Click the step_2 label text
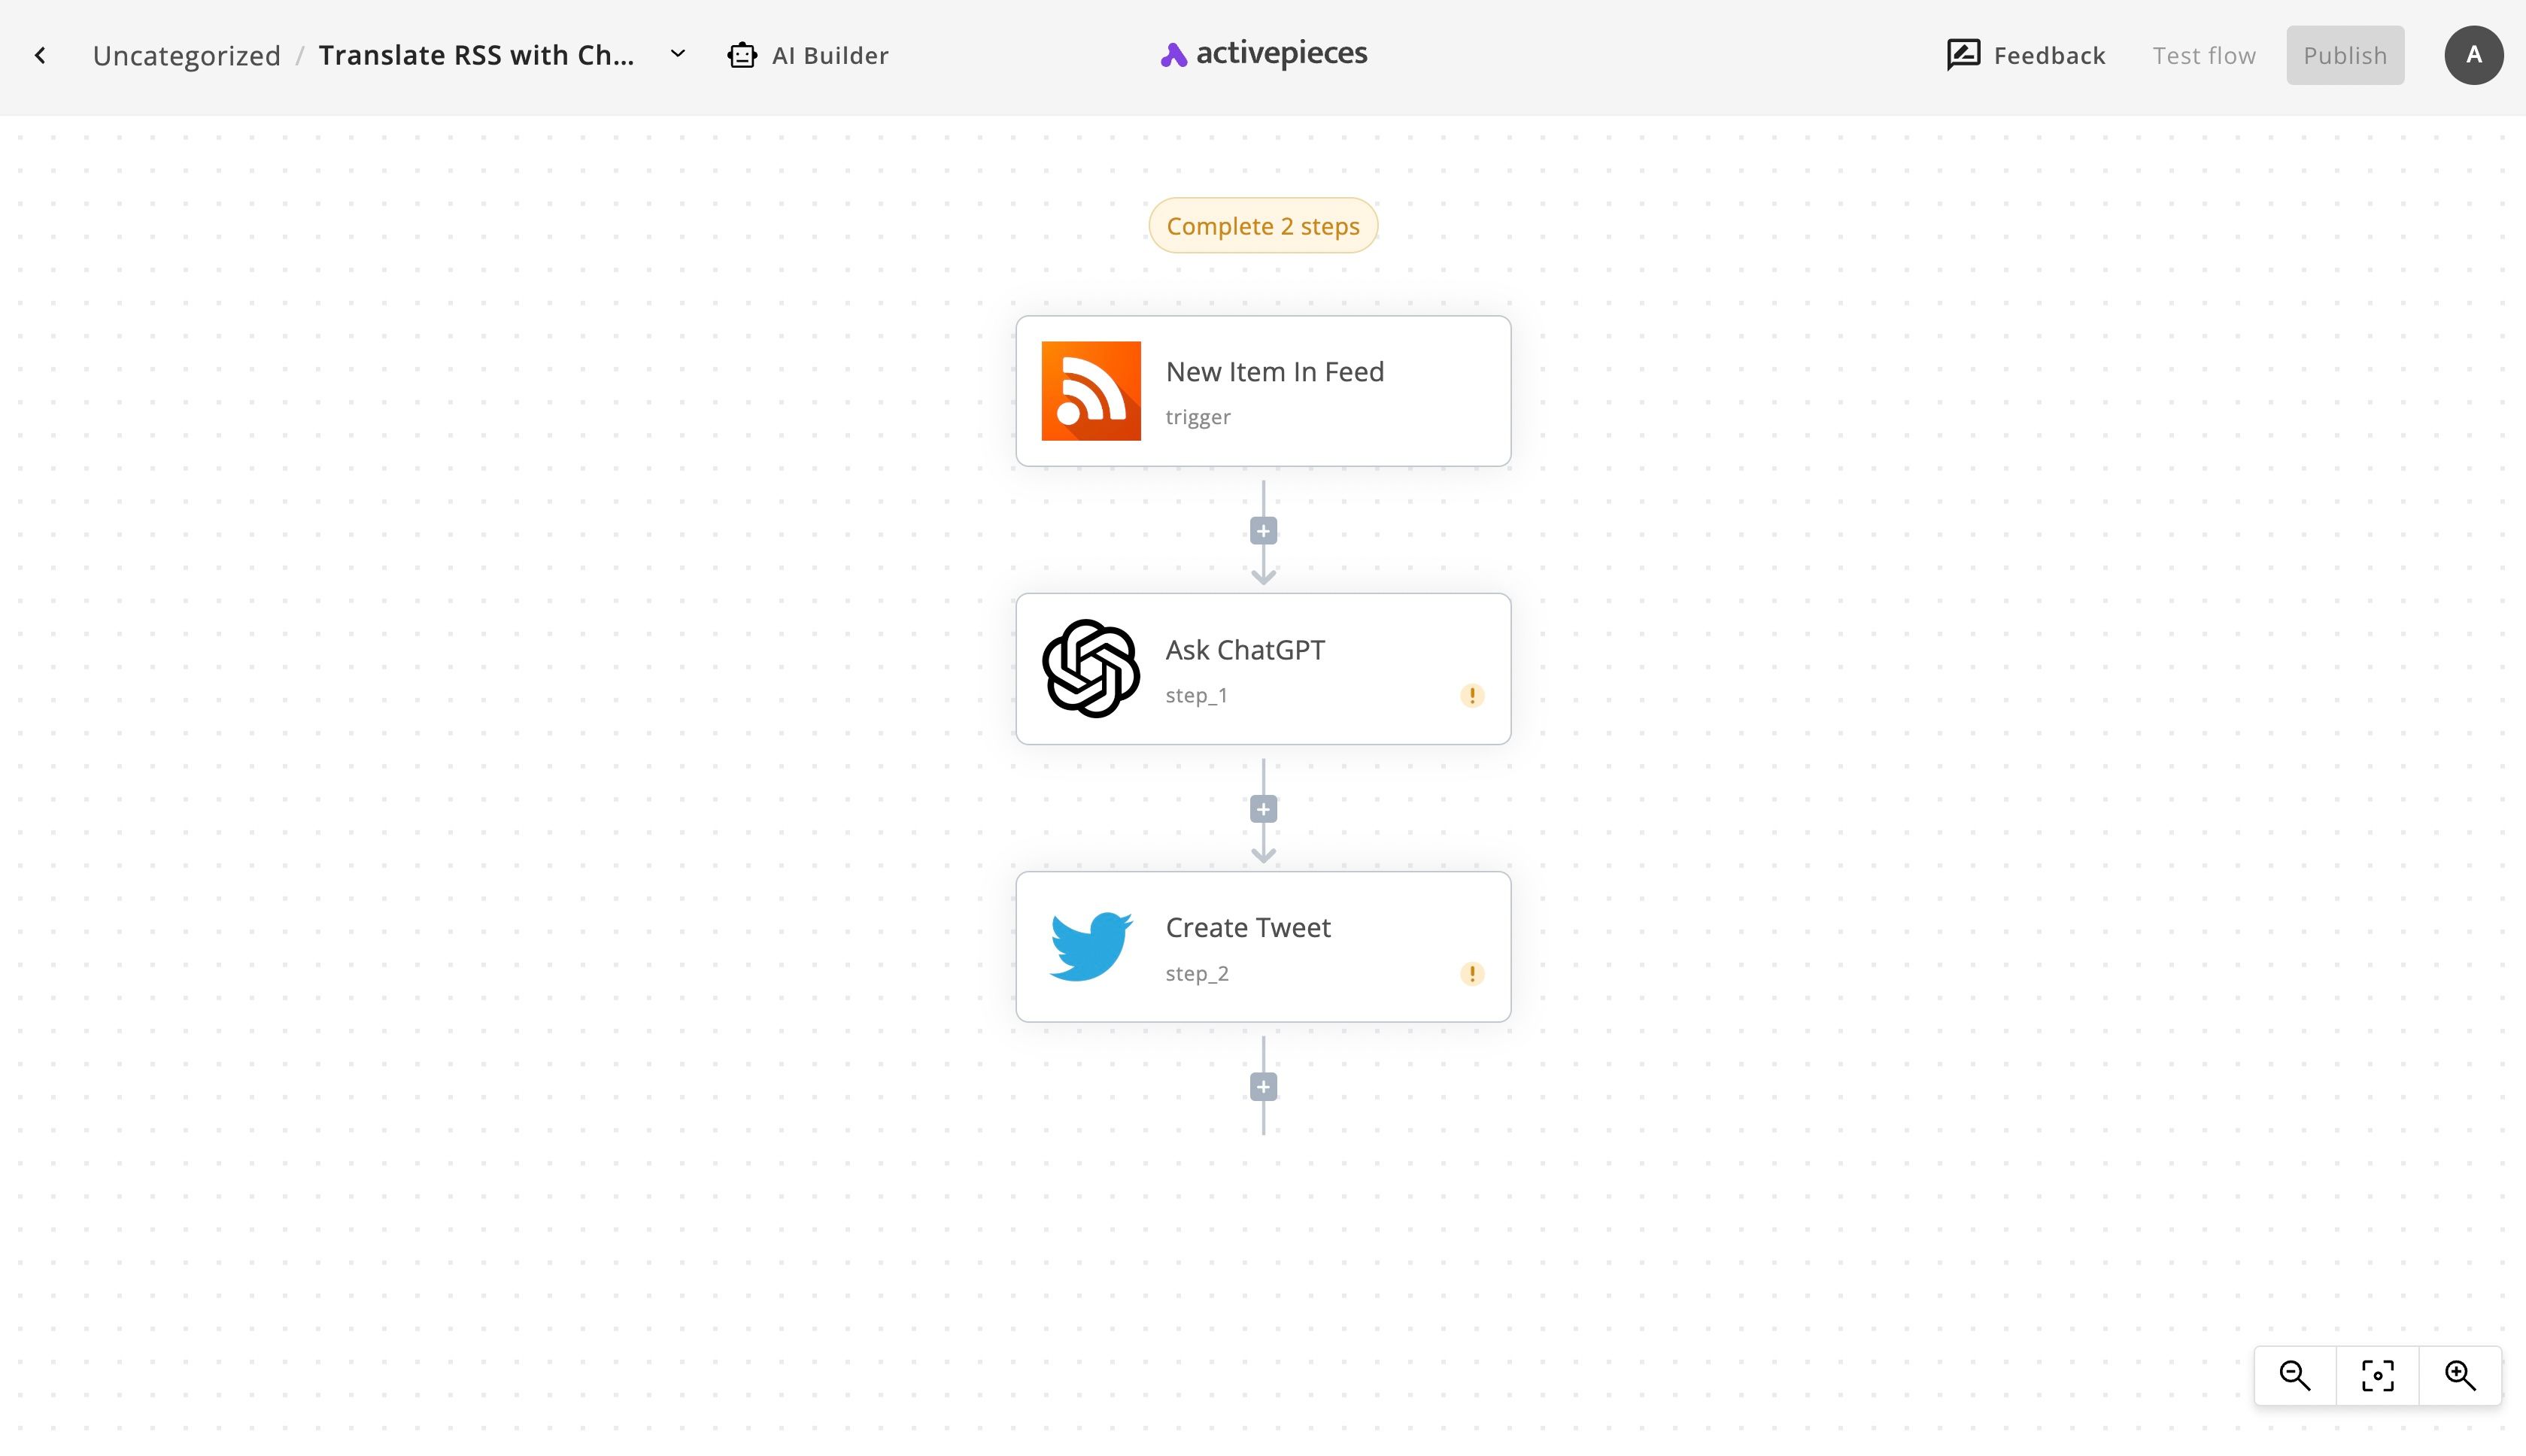This screenshot has width=2526, height=1456. pyautogui.click(x=1197, y=974)
